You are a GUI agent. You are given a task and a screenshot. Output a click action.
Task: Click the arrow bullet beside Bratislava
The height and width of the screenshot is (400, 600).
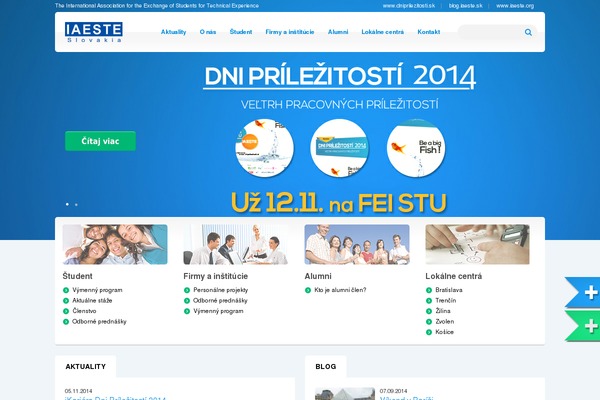[429, 290]
